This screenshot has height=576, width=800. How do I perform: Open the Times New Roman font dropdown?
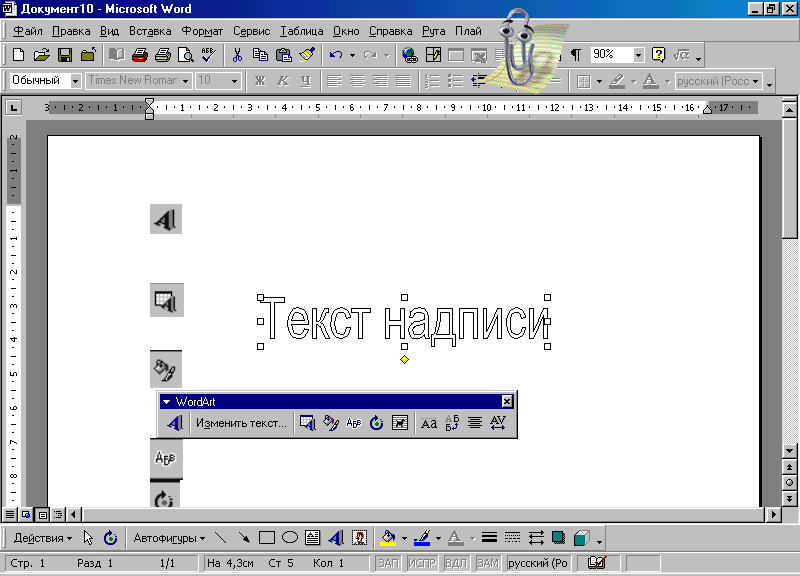(x=186, y=81)
